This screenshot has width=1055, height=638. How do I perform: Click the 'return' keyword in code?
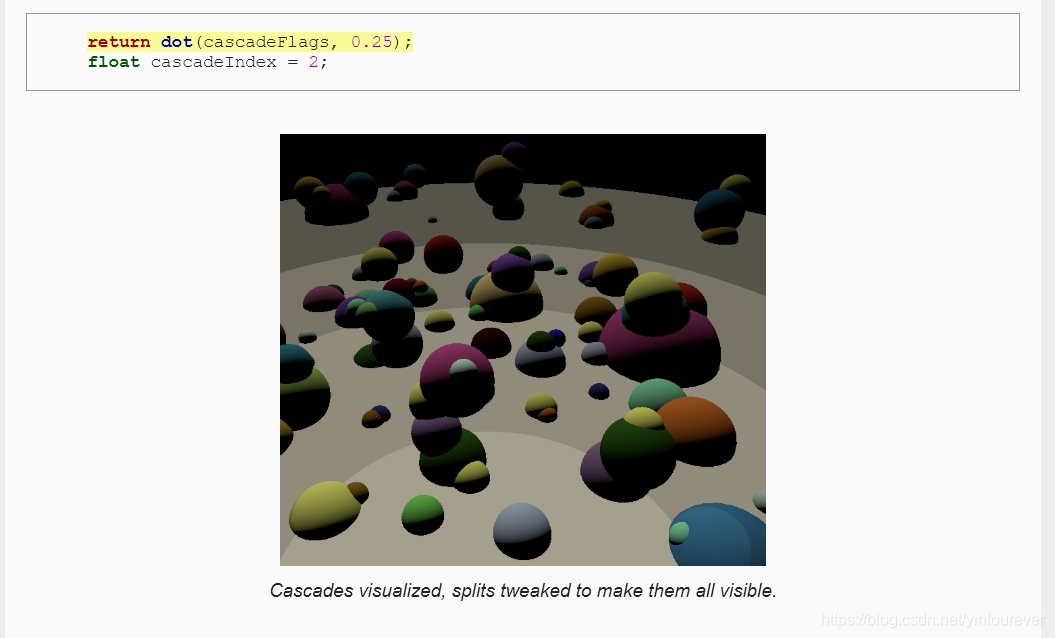[x=119, y=42]
